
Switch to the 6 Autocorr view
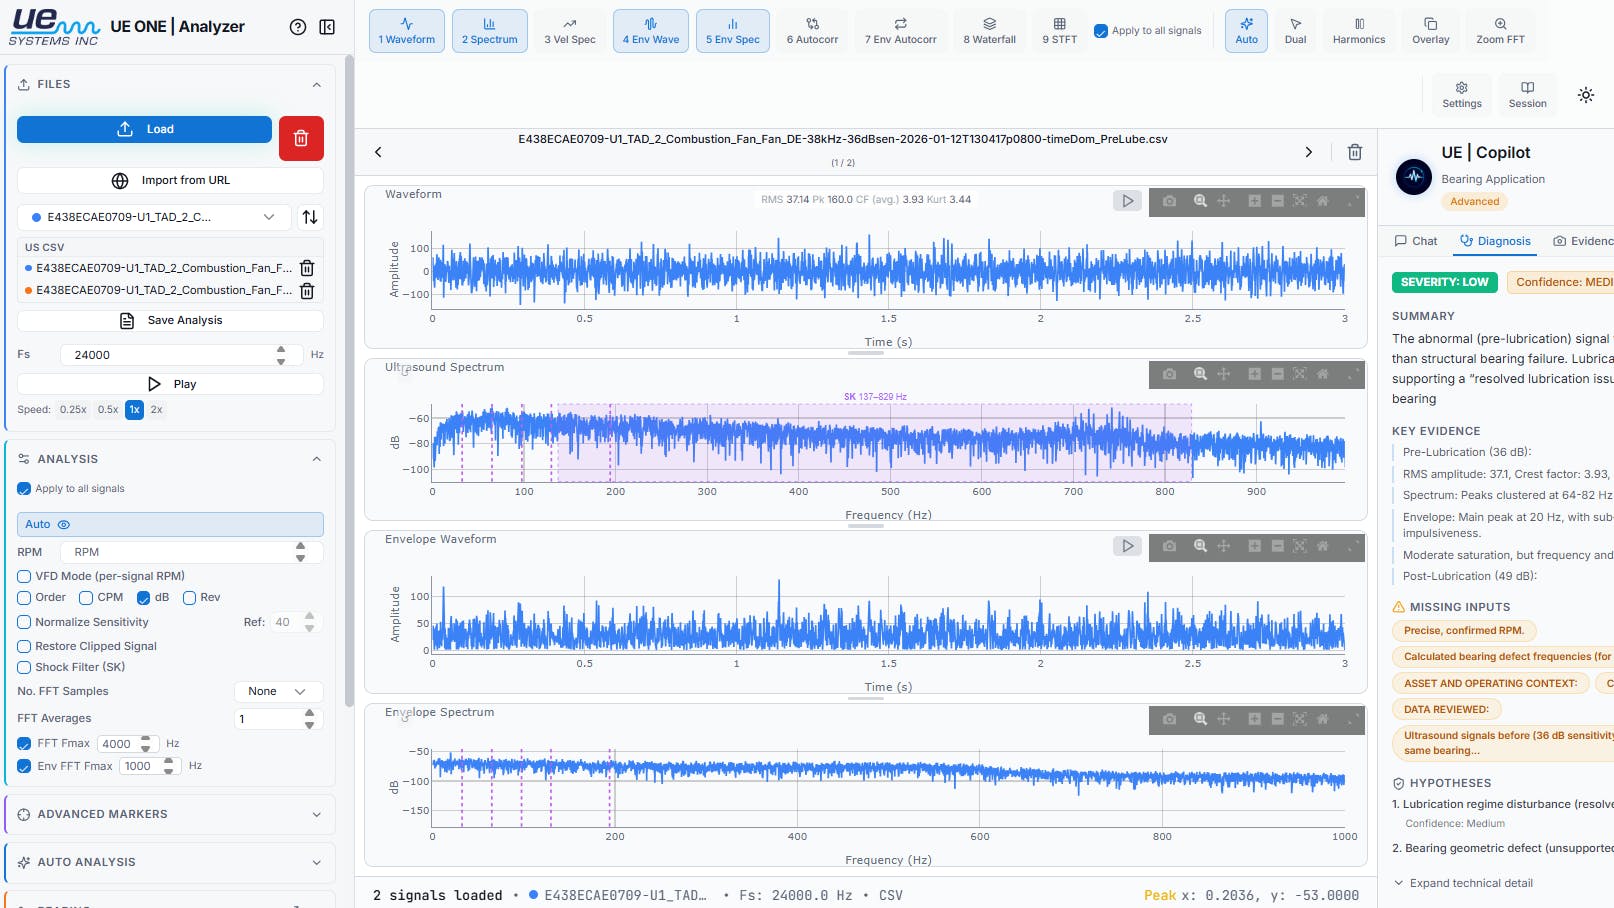tap(812, 31)
